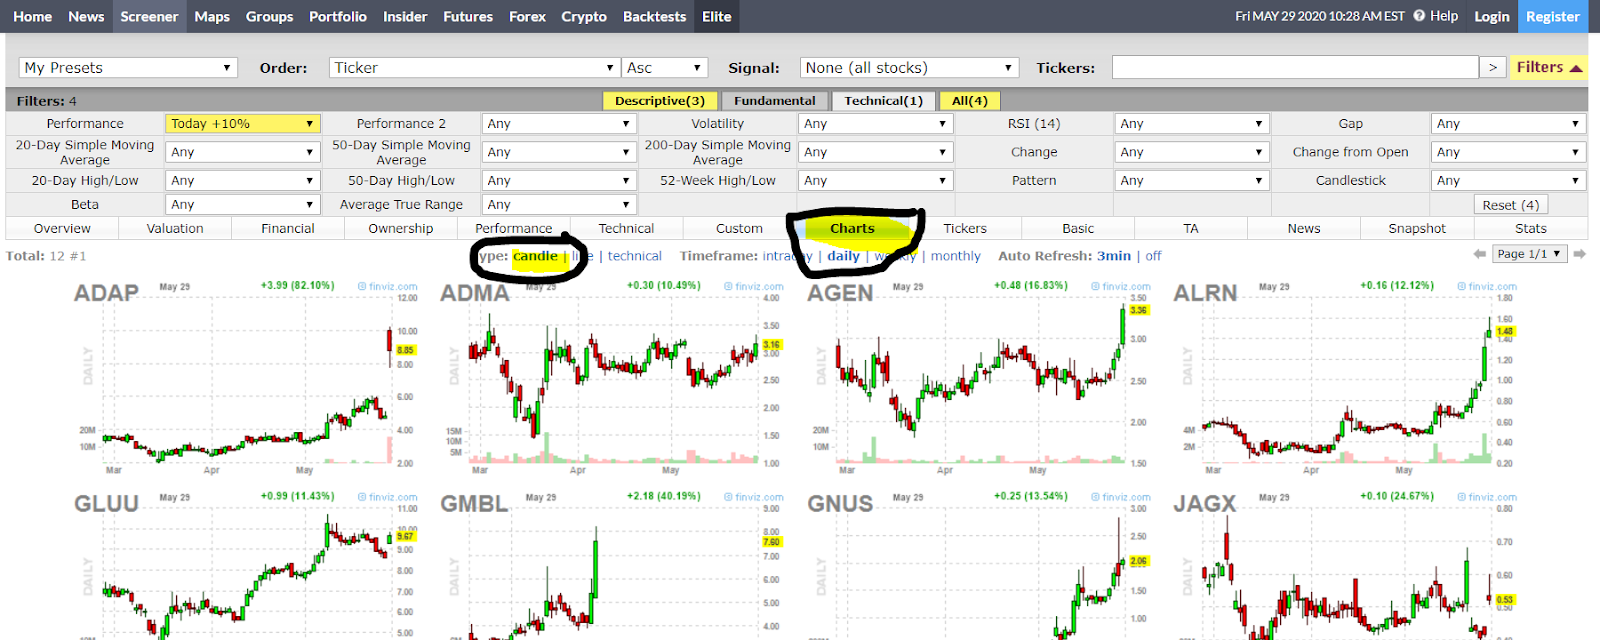Open the Asc sort direction dropdown
This screenshot has width=1600, height=640.
tap(665, 67)
